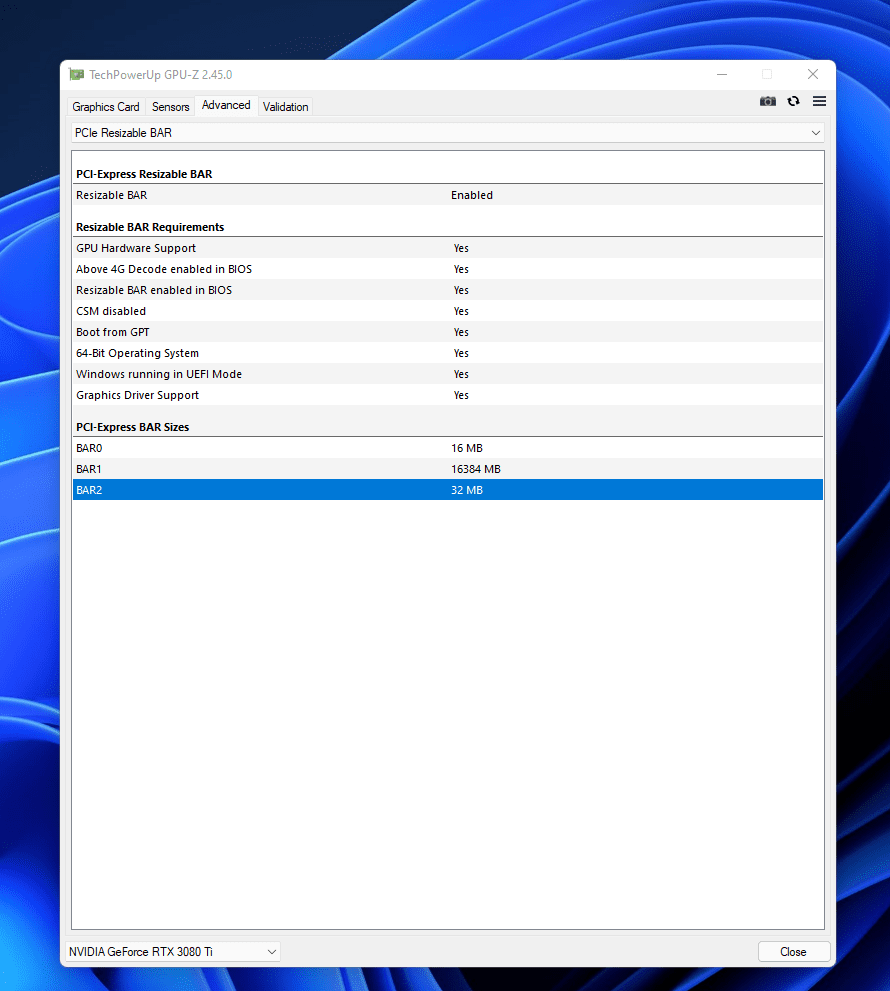Image resolution: width=890 pixels, height=991 pixels.
Task: Click the GPU-Z application icon in the title bar
Action: [x=76, y=75]
